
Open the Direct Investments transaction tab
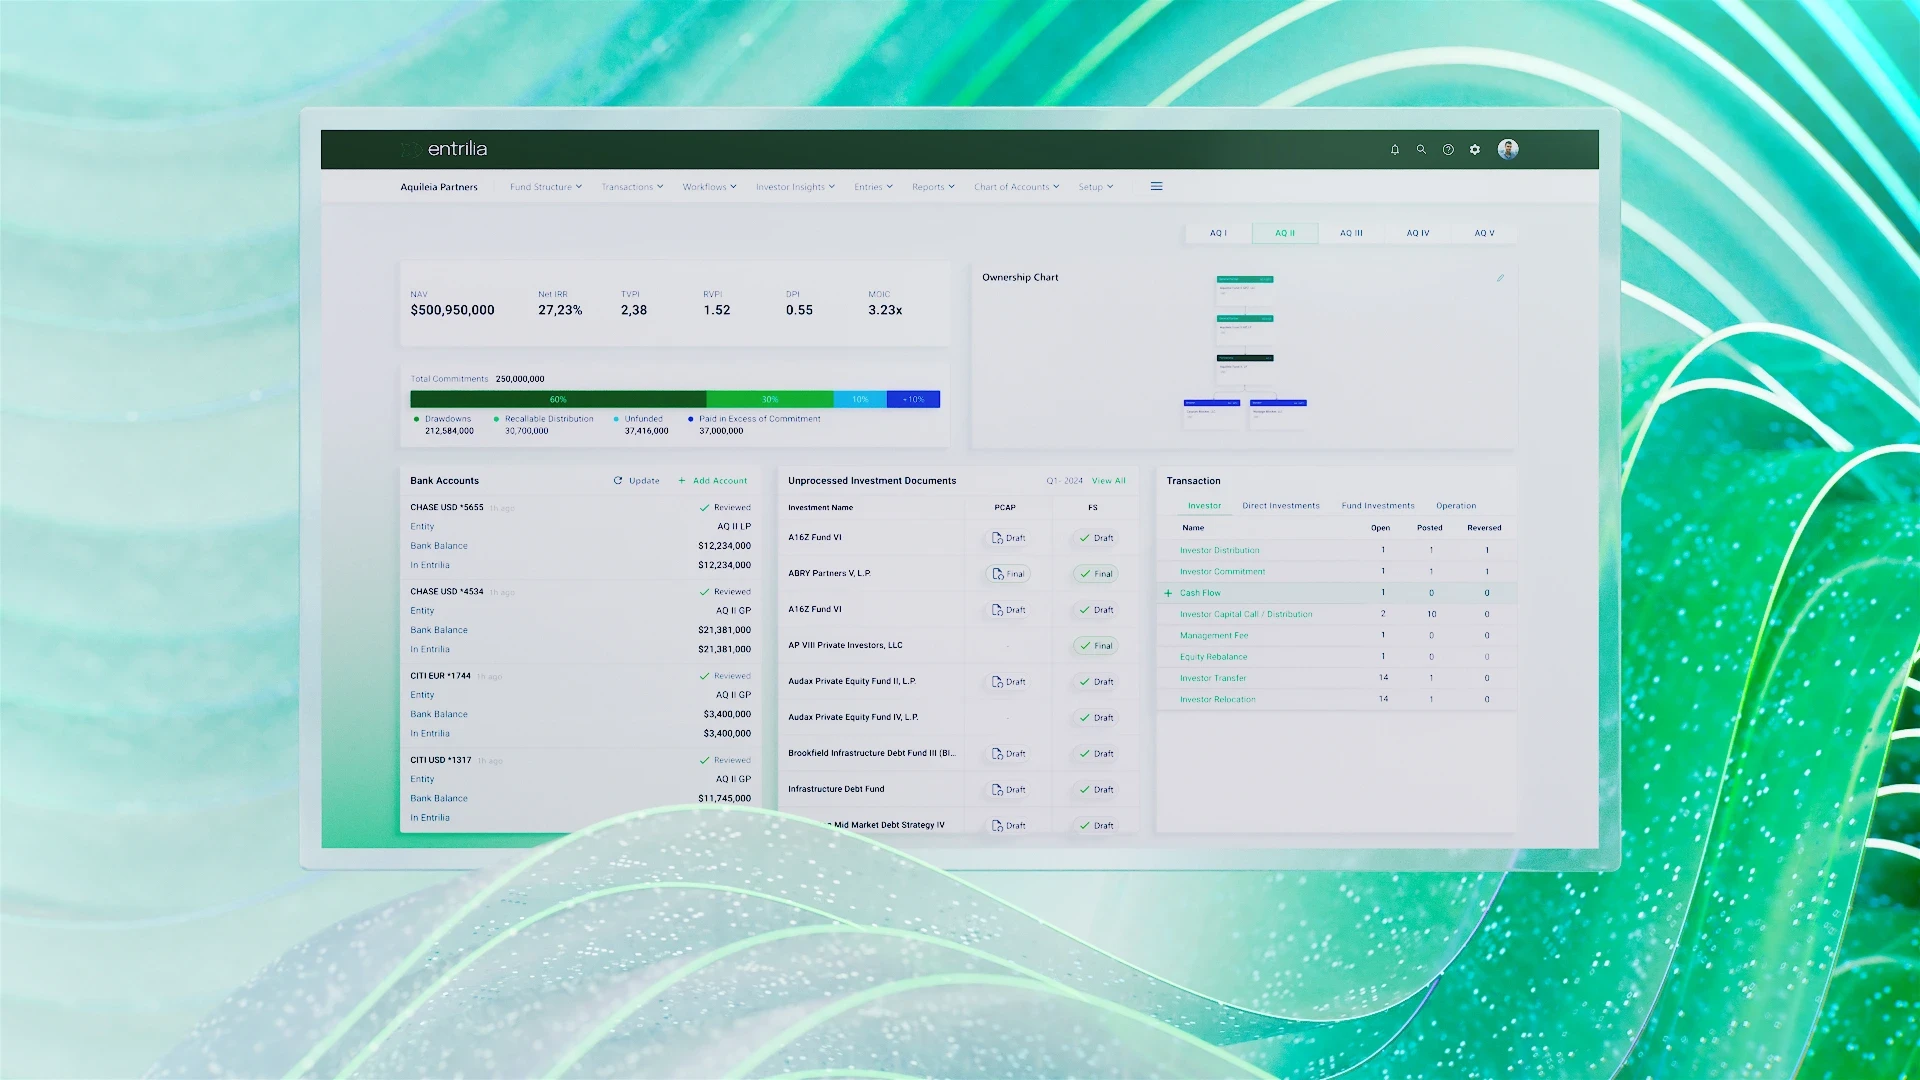click(1281, 506)
